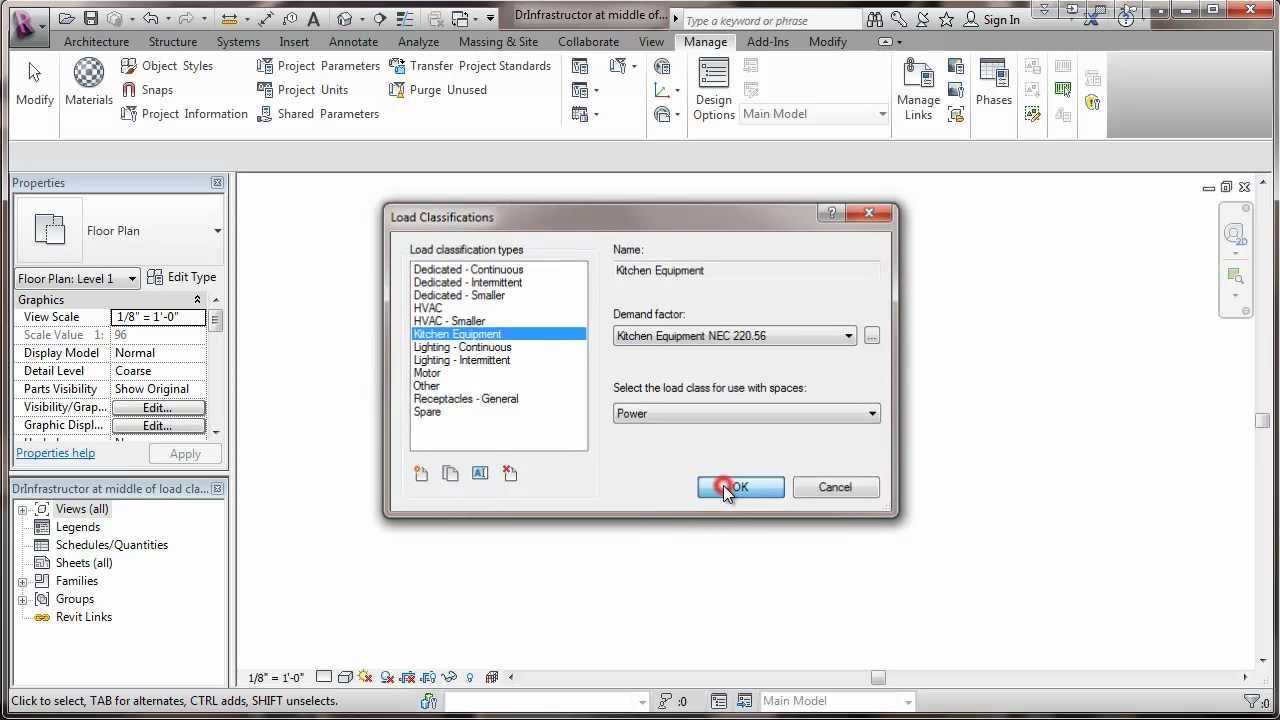This screenshot has width=1280, height=720.
Task: Open Shared Parameters
Action: (x=318, y=114)
